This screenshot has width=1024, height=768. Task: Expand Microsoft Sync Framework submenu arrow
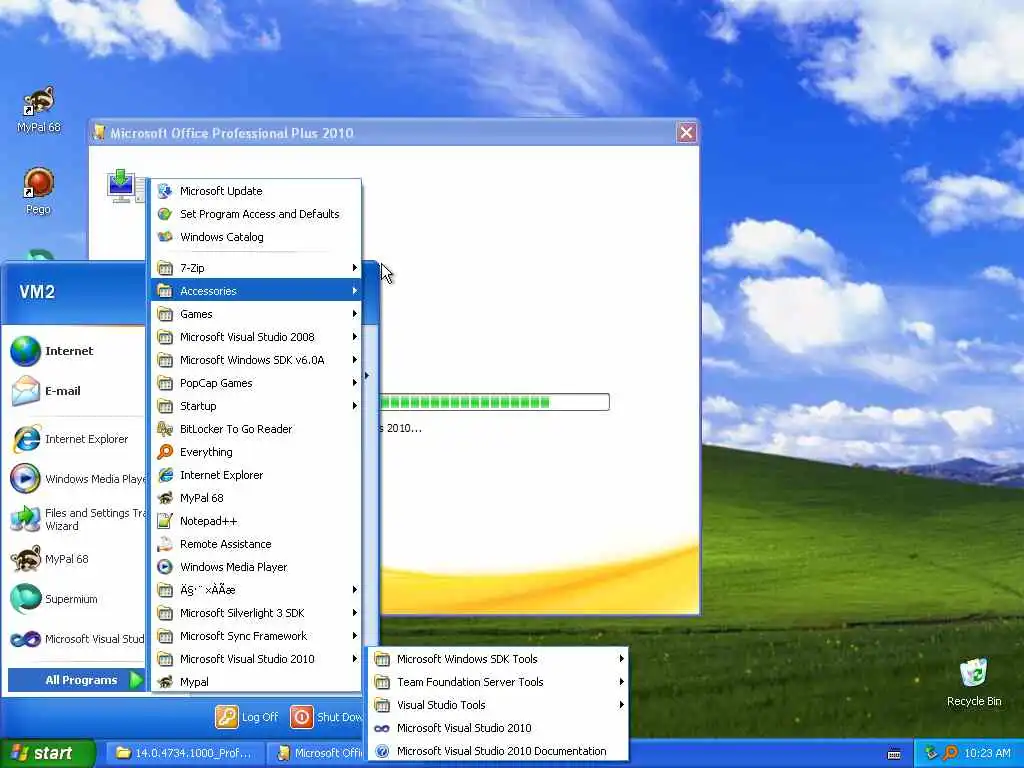355,636
